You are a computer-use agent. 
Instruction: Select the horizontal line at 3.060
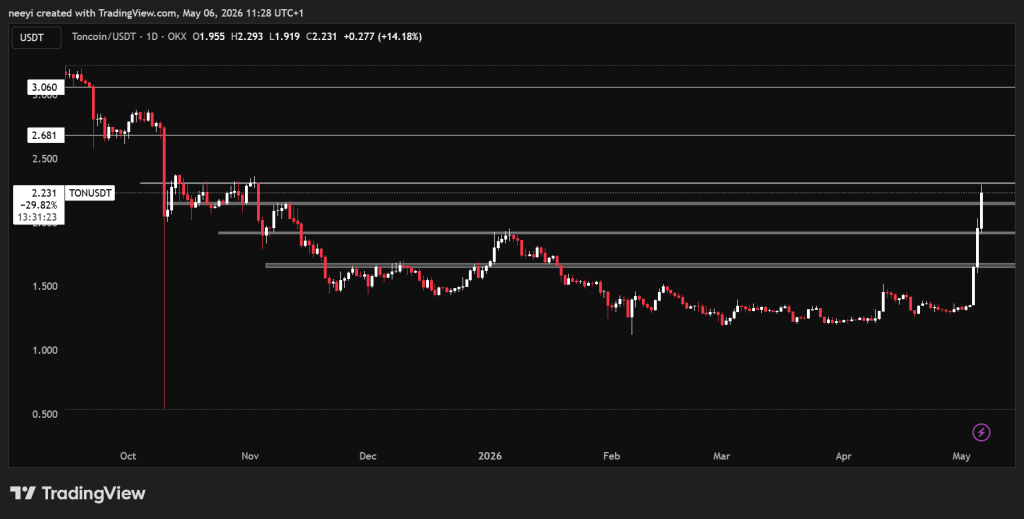click(x=539, y=87)
